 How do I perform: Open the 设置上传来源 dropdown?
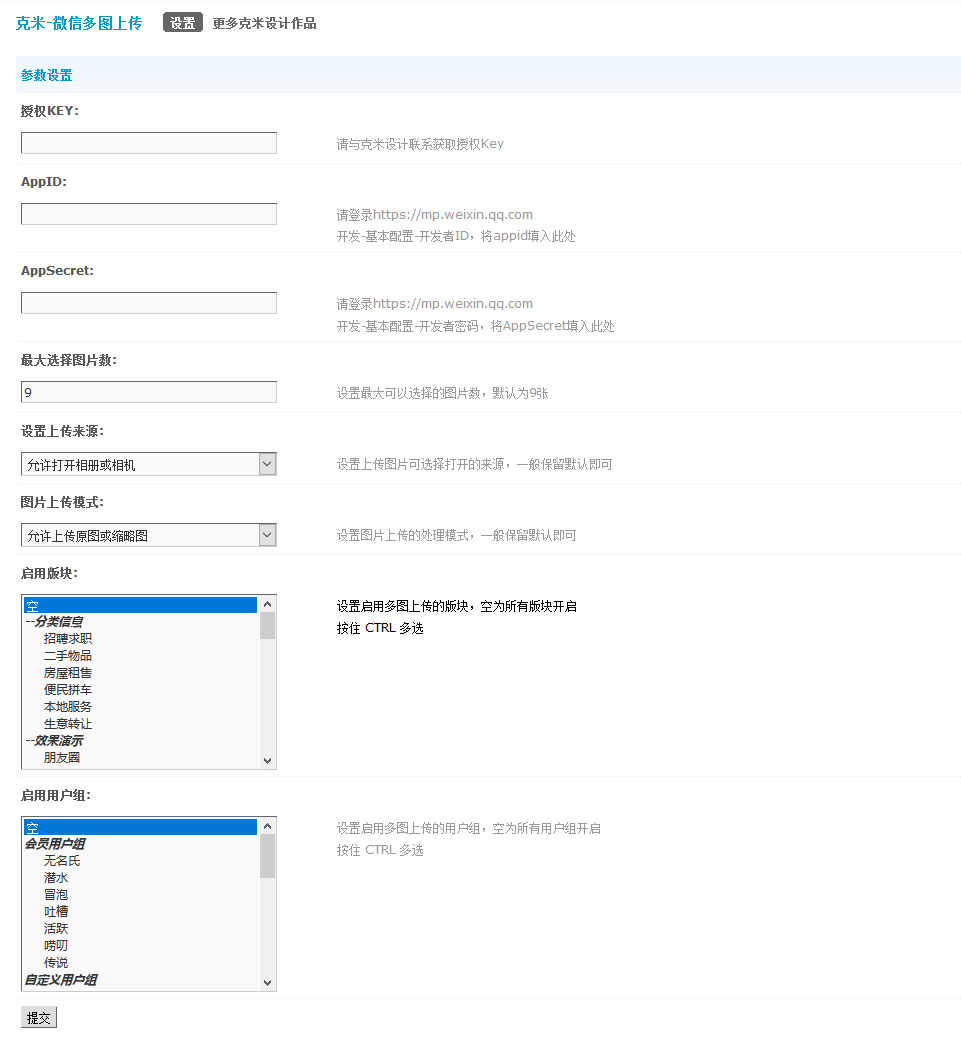(148, 464)
